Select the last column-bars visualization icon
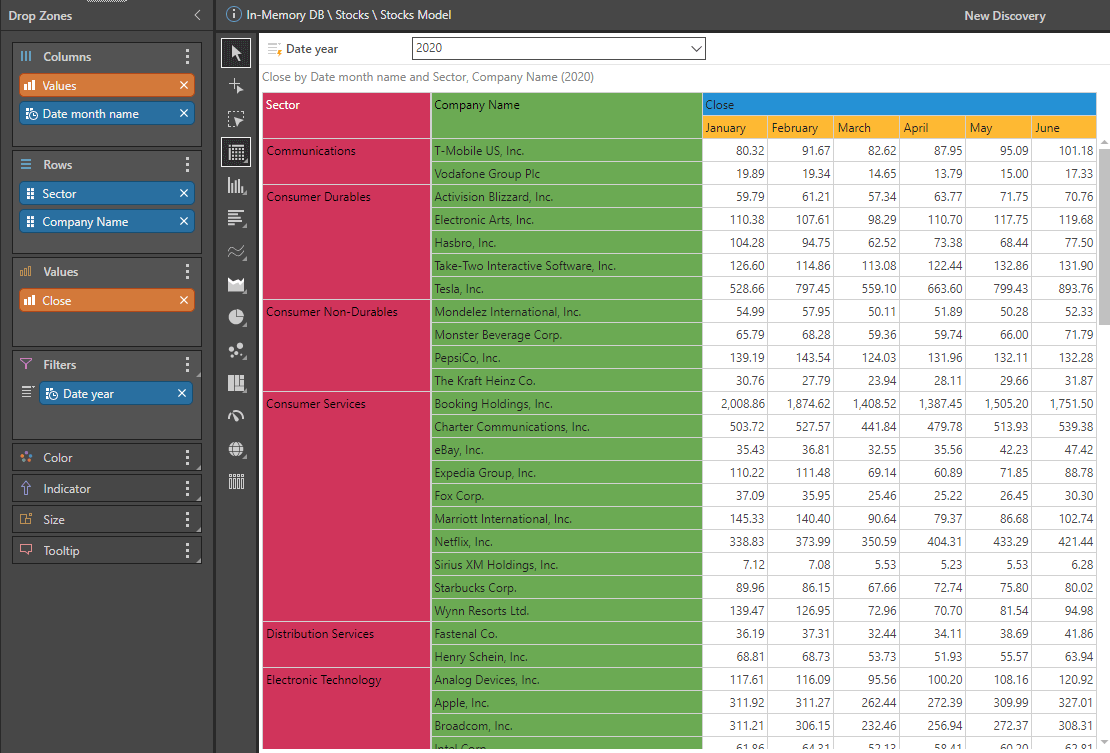 click(236, 482)
